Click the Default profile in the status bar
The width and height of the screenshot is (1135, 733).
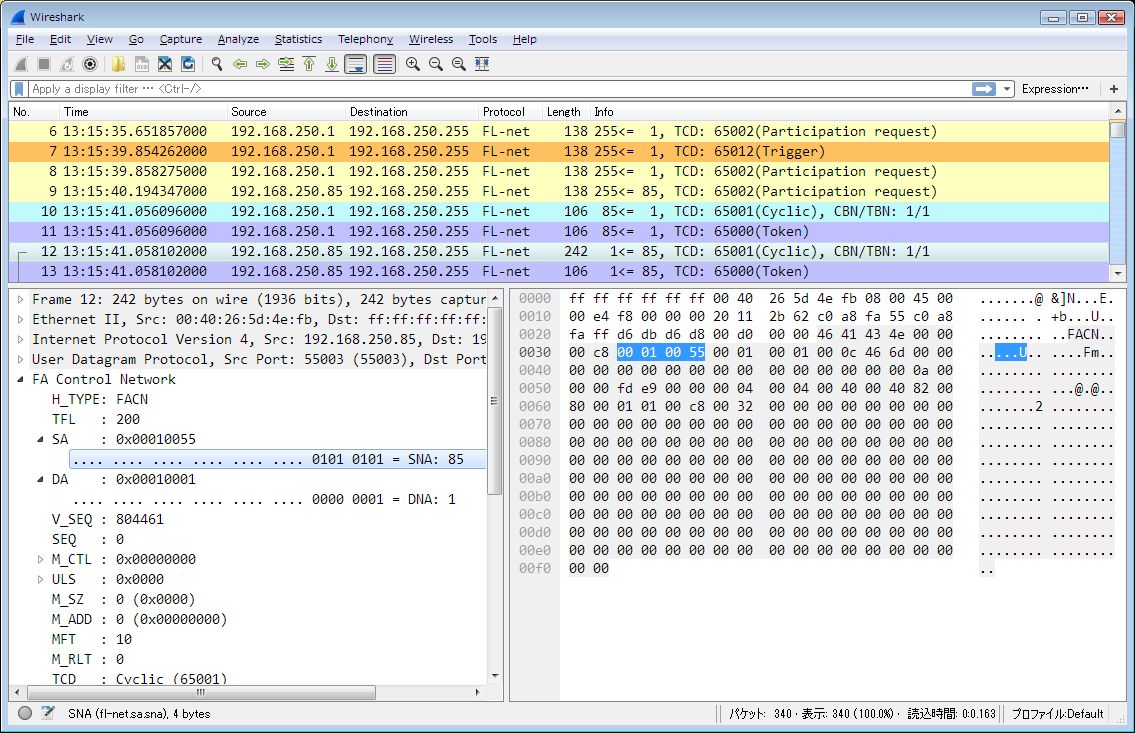pos(1057,714)
